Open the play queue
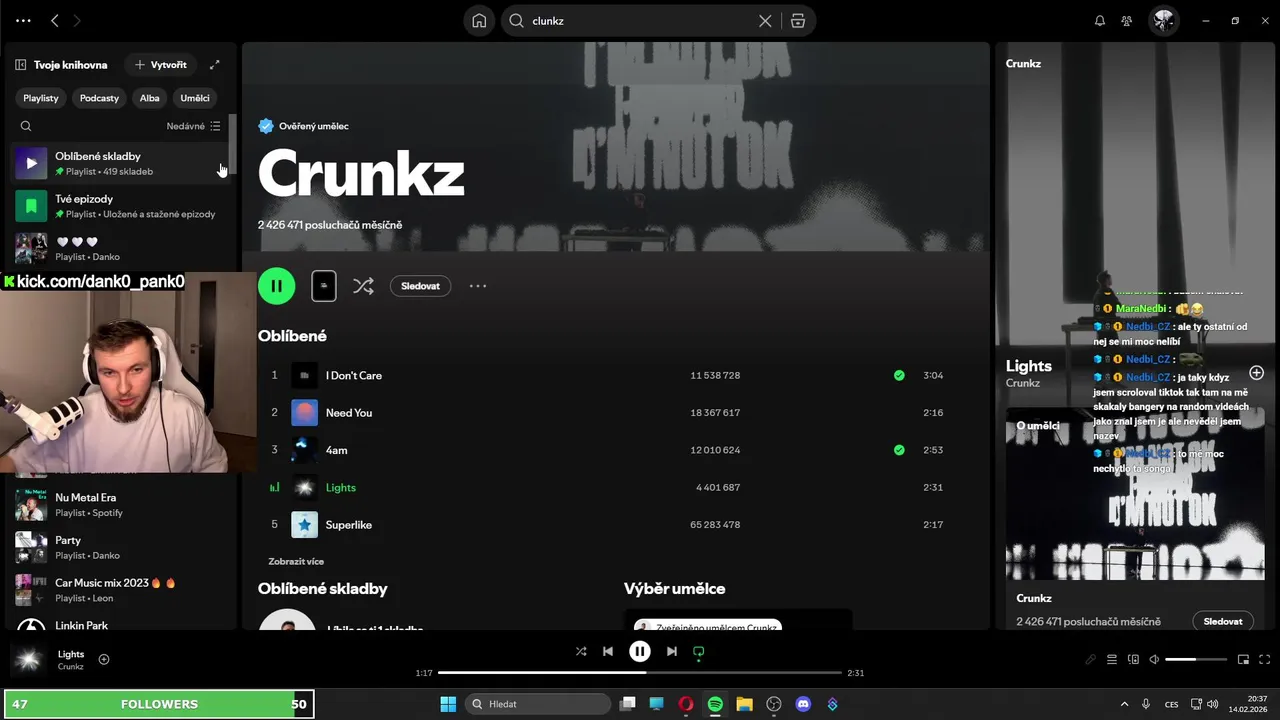Image resolution: width=1280 pixels, height=720 pixels. click(x=1112, y=660)
